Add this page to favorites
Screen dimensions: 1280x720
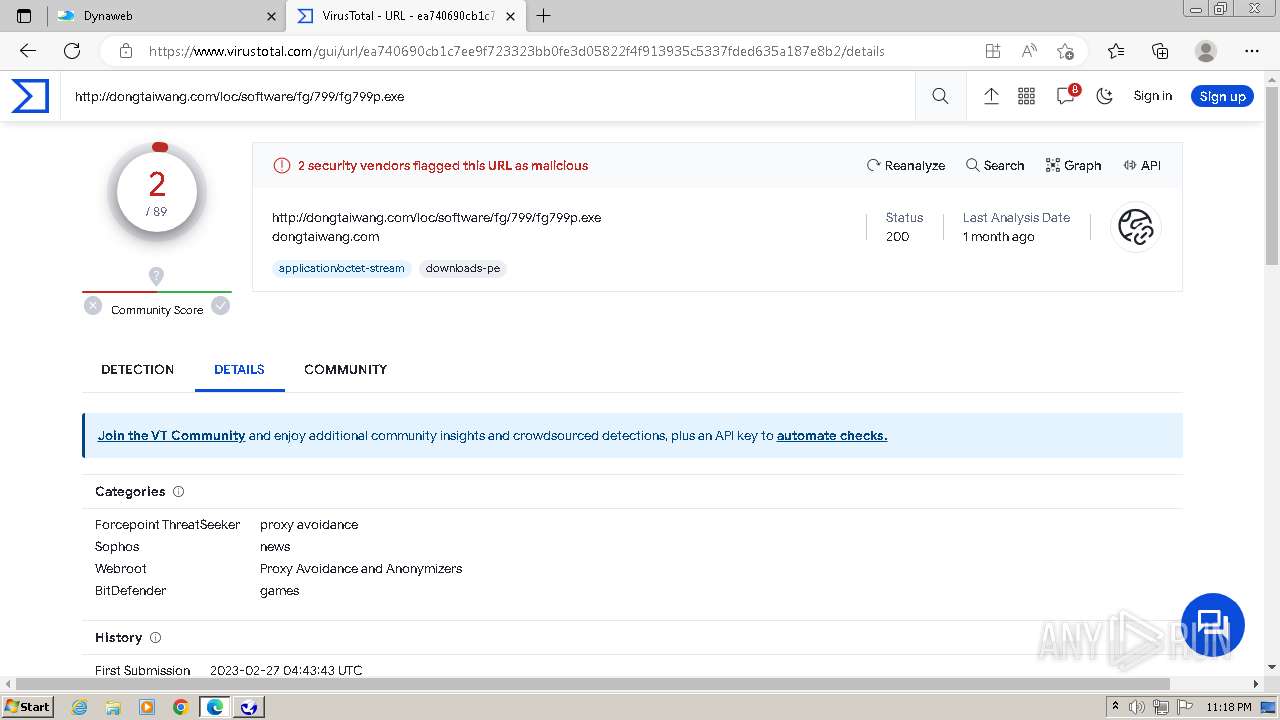click(1066, 51)
